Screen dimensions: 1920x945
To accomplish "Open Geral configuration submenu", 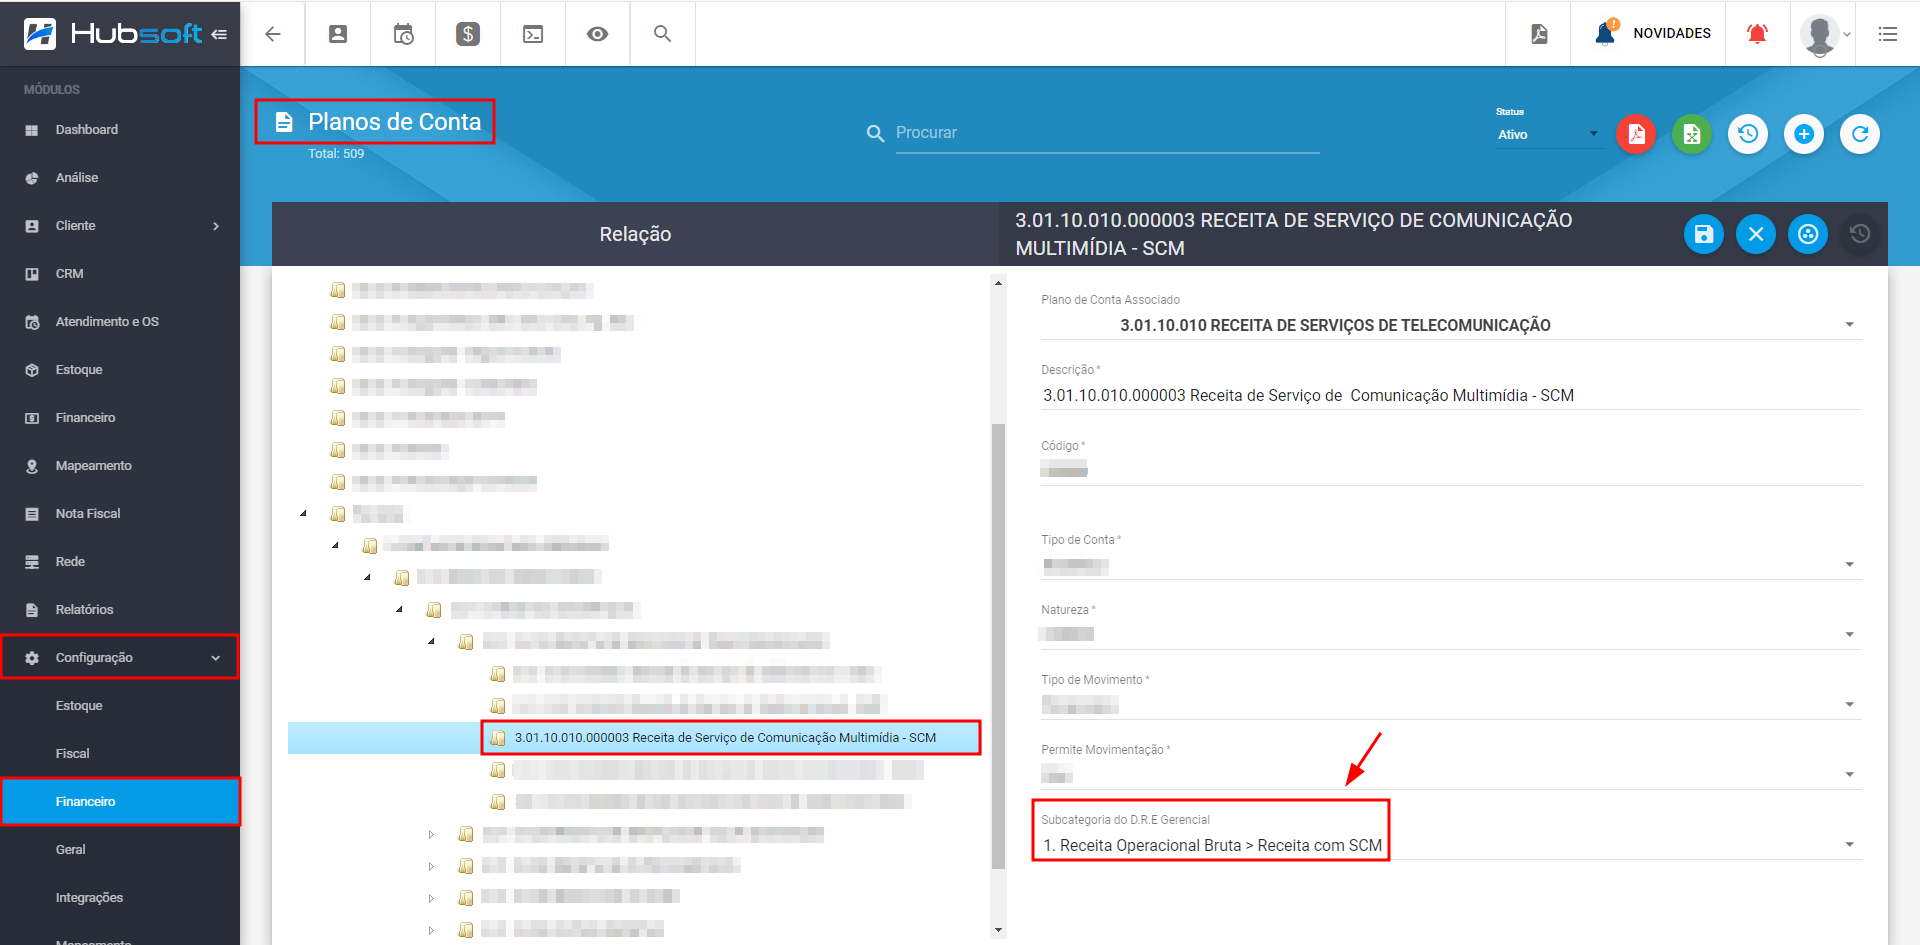I will [120, 850].
